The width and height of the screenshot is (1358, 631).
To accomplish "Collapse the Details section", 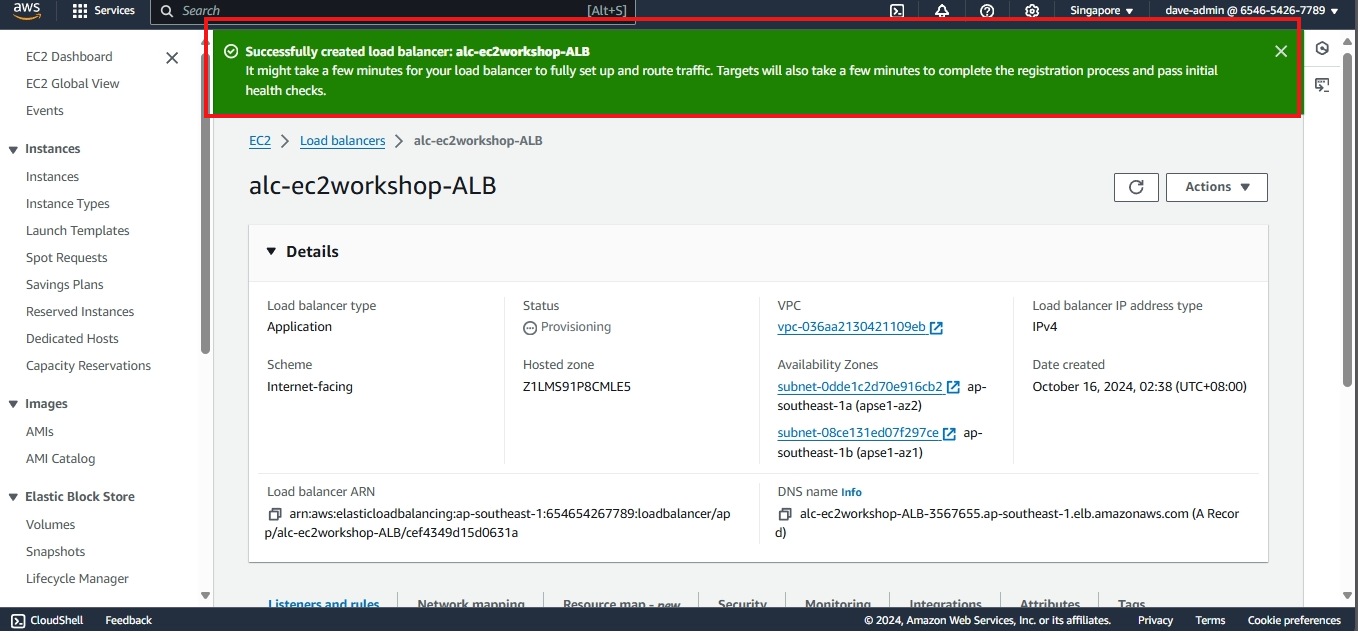I will tap(271, 252).
